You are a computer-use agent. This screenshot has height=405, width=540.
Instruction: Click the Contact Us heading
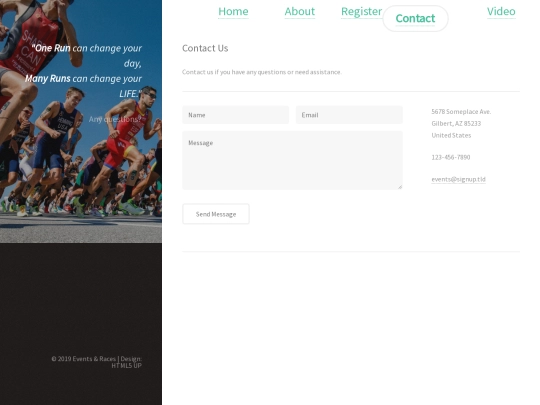click(x=205, y=48)
